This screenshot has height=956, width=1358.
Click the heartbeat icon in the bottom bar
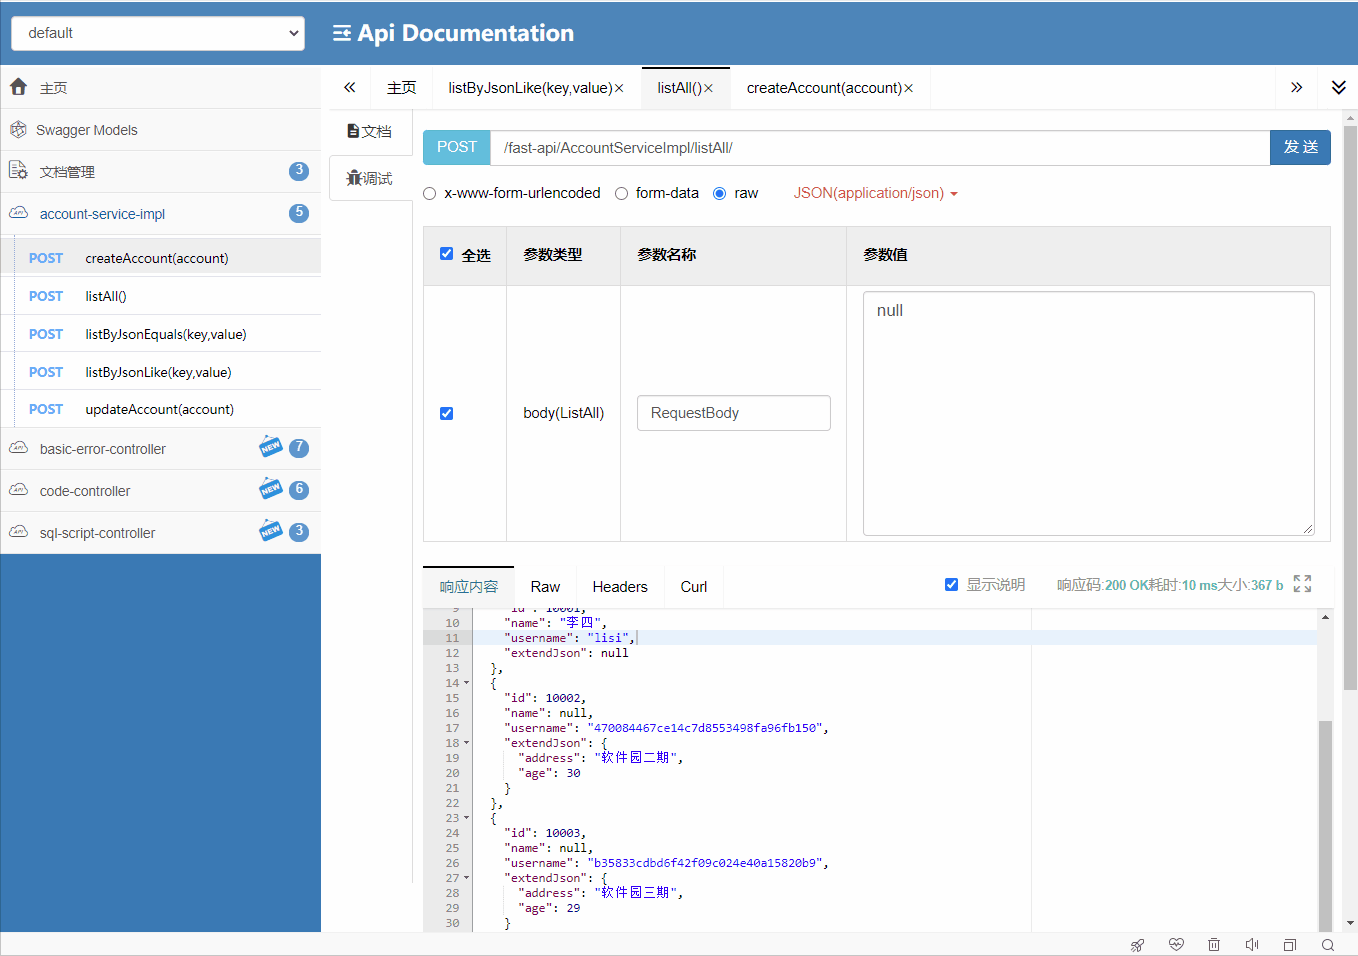coord(1176,945)
